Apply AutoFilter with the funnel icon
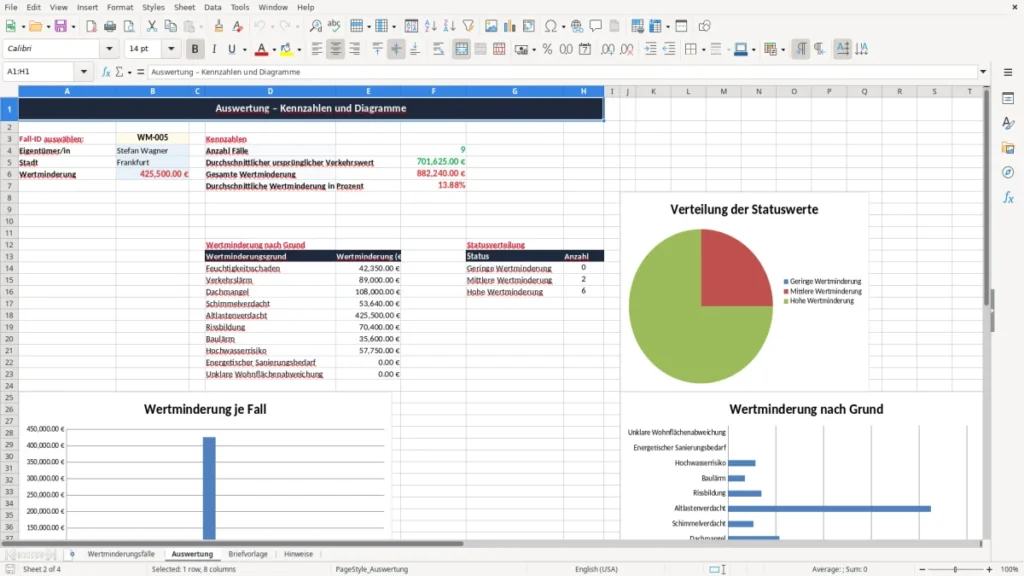The width and height of the screenshot is (1024, 576). 468,26
